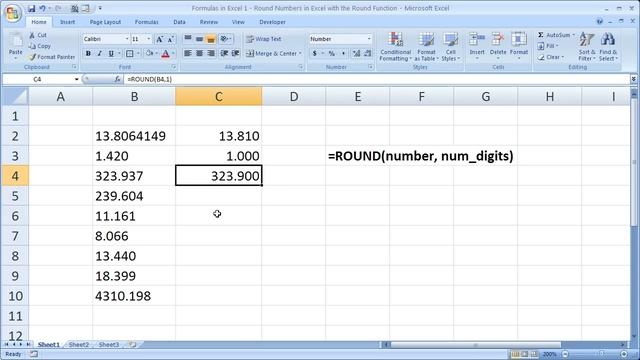640x360 pixels.
Task: Cut the selected cell
Action: (38, 35)
